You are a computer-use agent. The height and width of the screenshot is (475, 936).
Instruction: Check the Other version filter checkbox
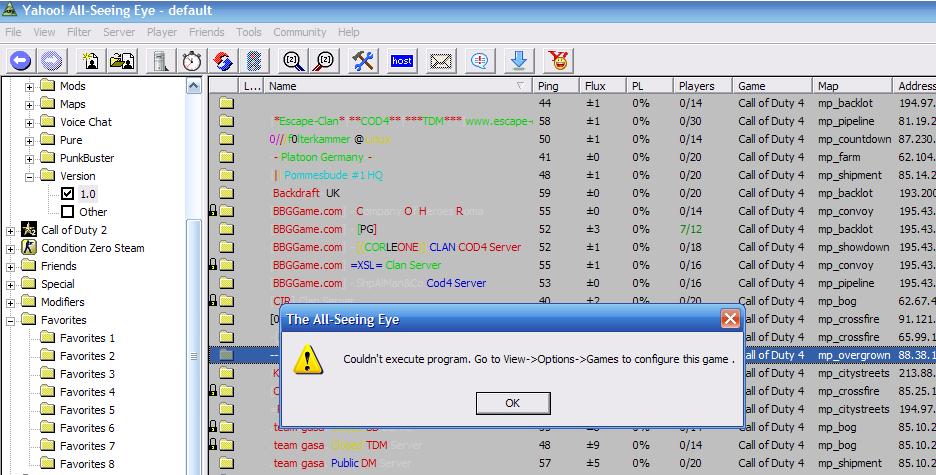click(x=68, y=212)
